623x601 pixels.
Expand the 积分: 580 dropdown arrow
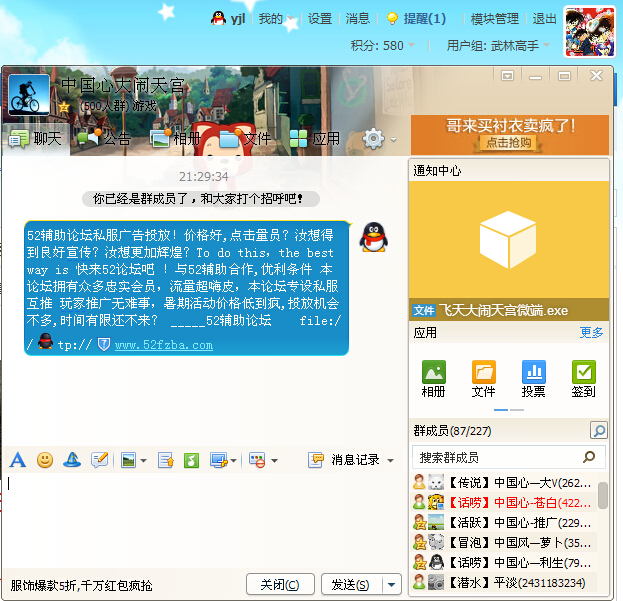pyautogui.click(x=412, y=45)
